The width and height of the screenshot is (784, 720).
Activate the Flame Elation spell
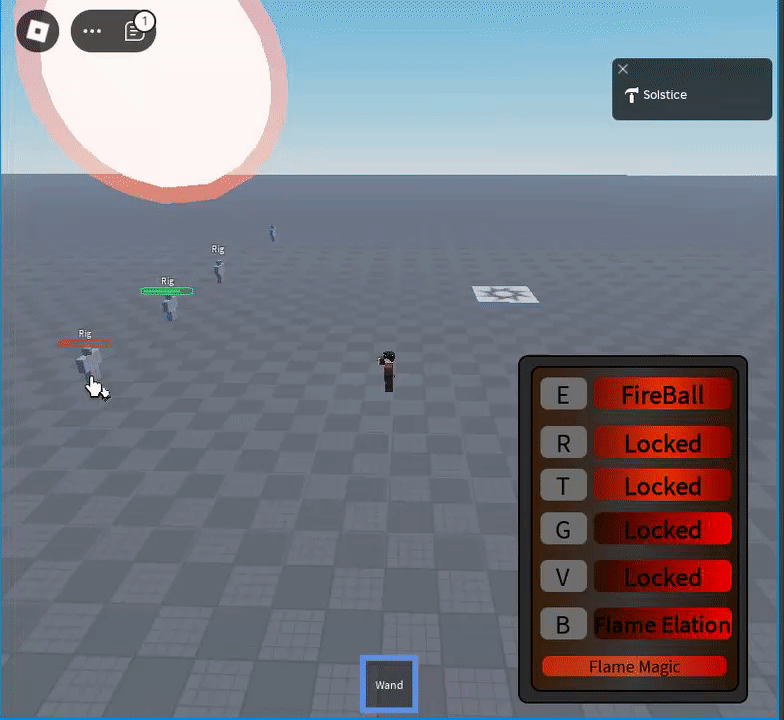[x=662, y=624]
